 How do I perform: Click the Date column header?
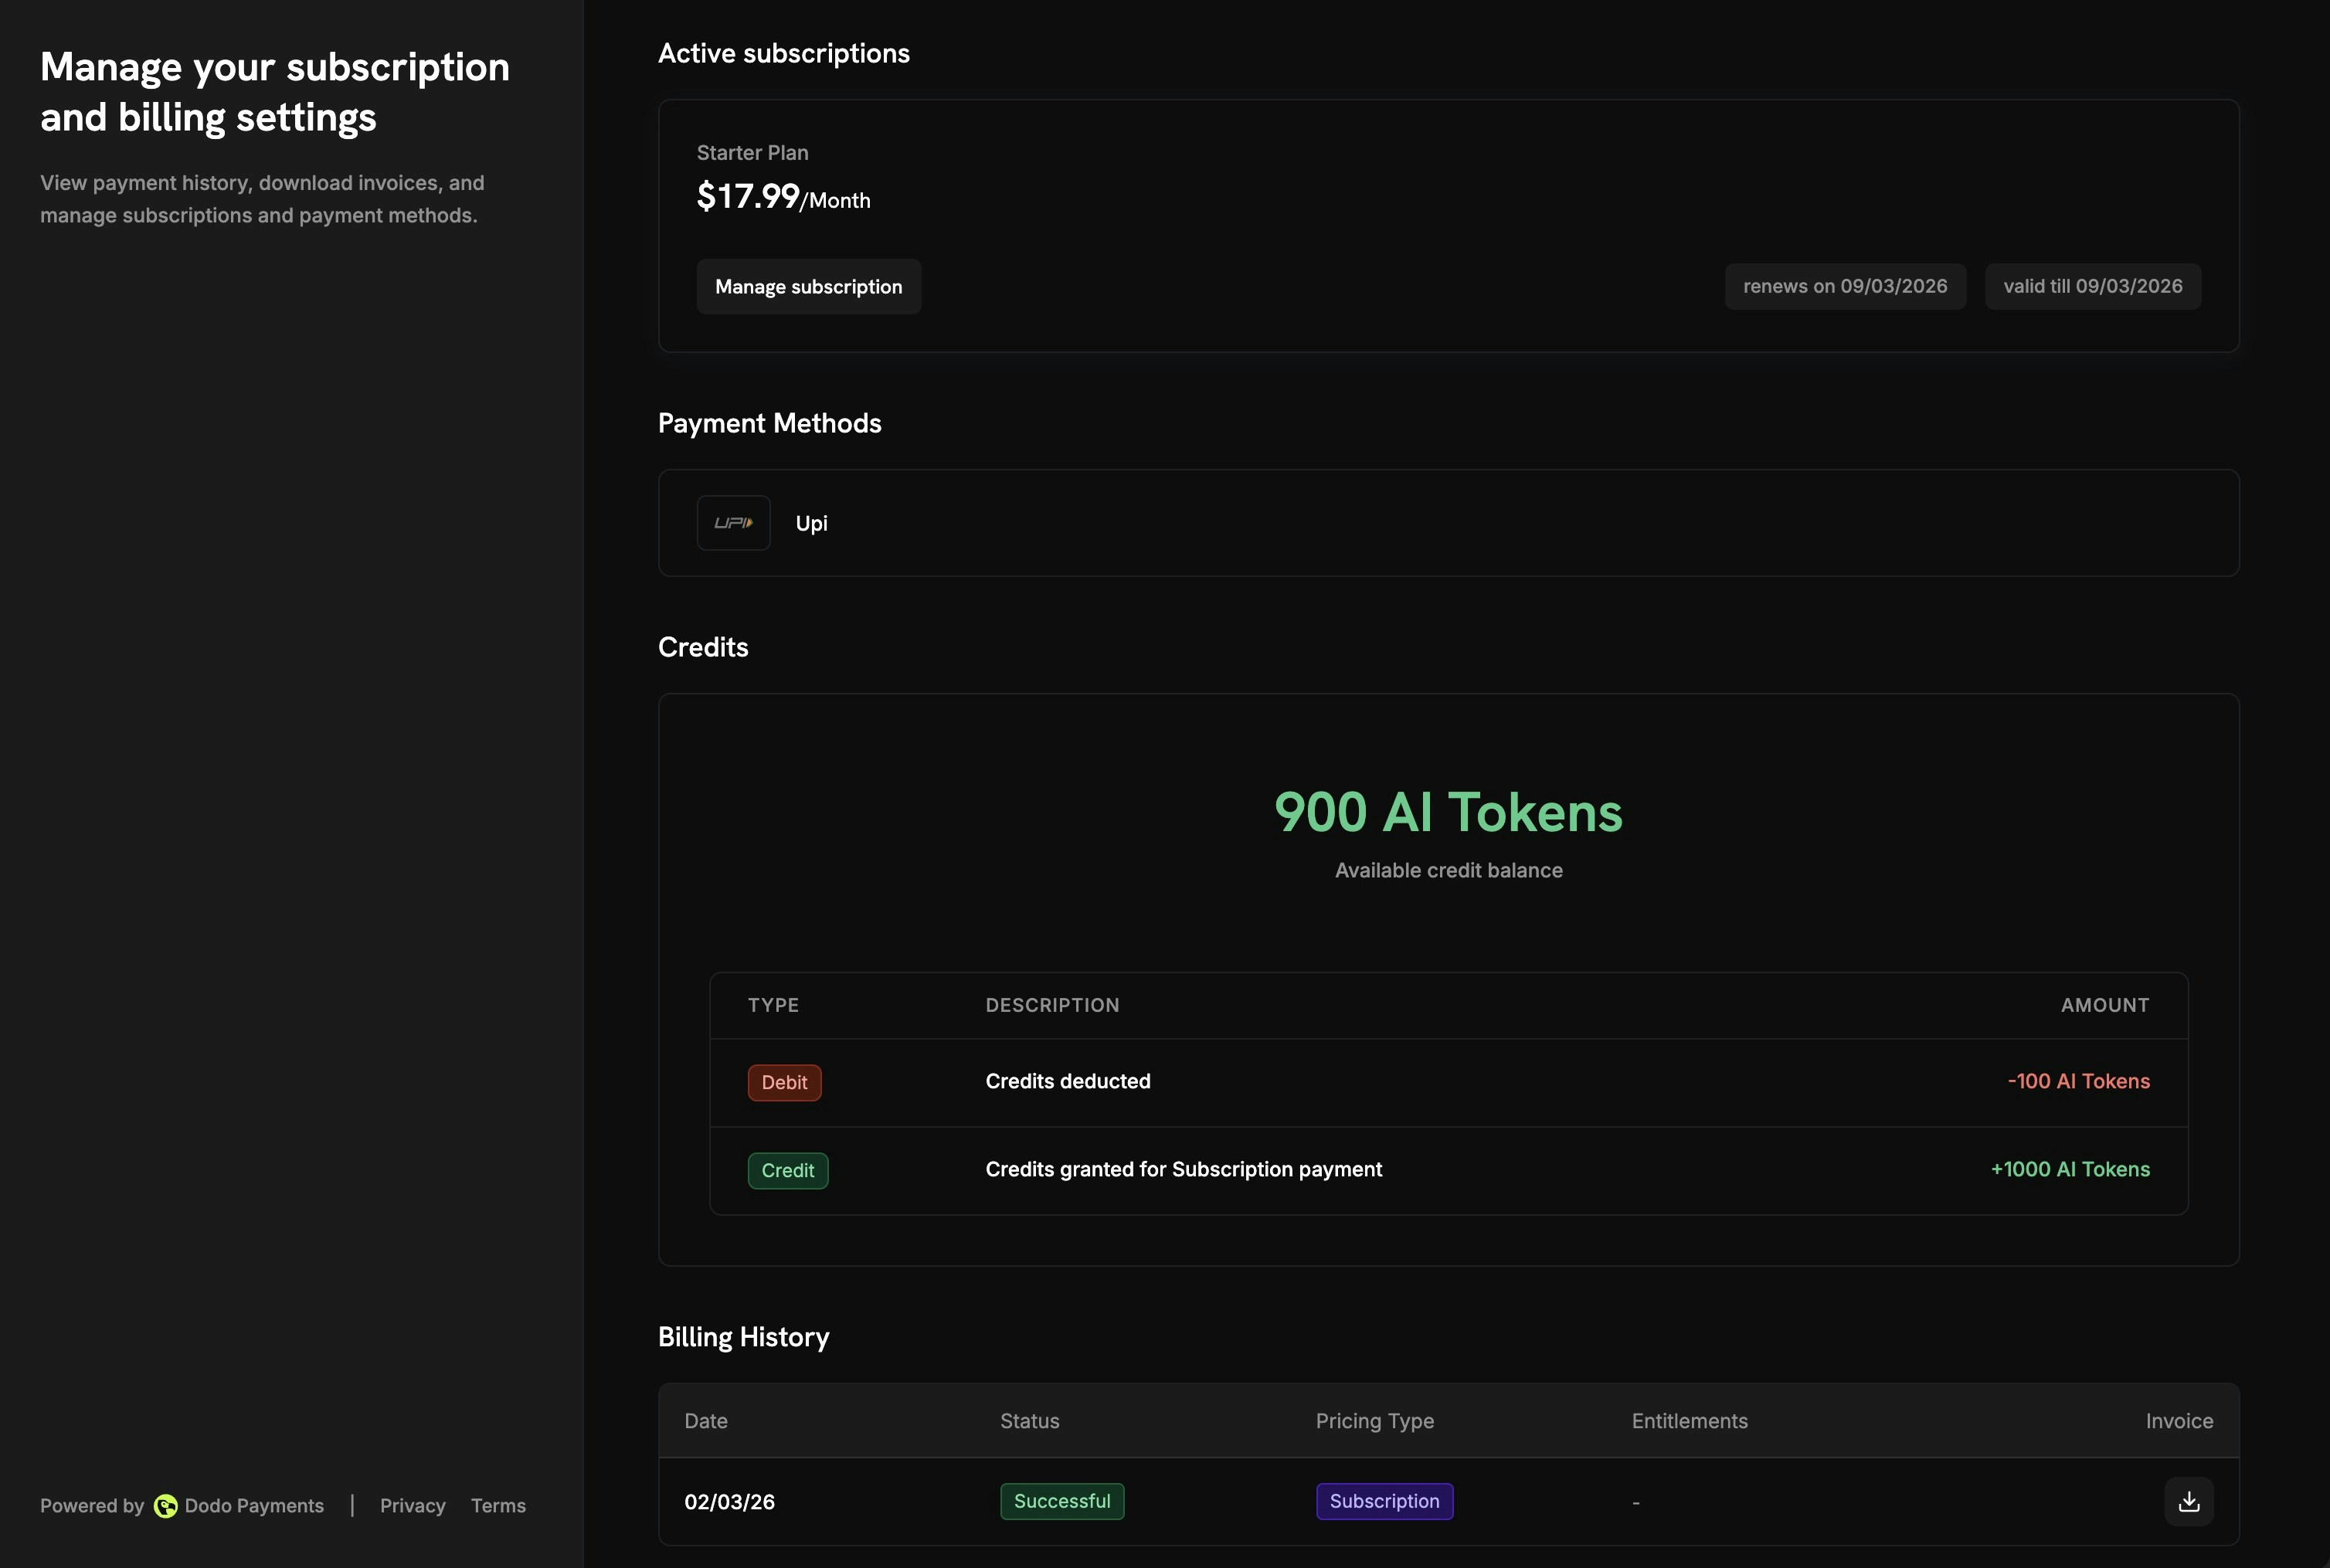click(x=706, y=1420)
